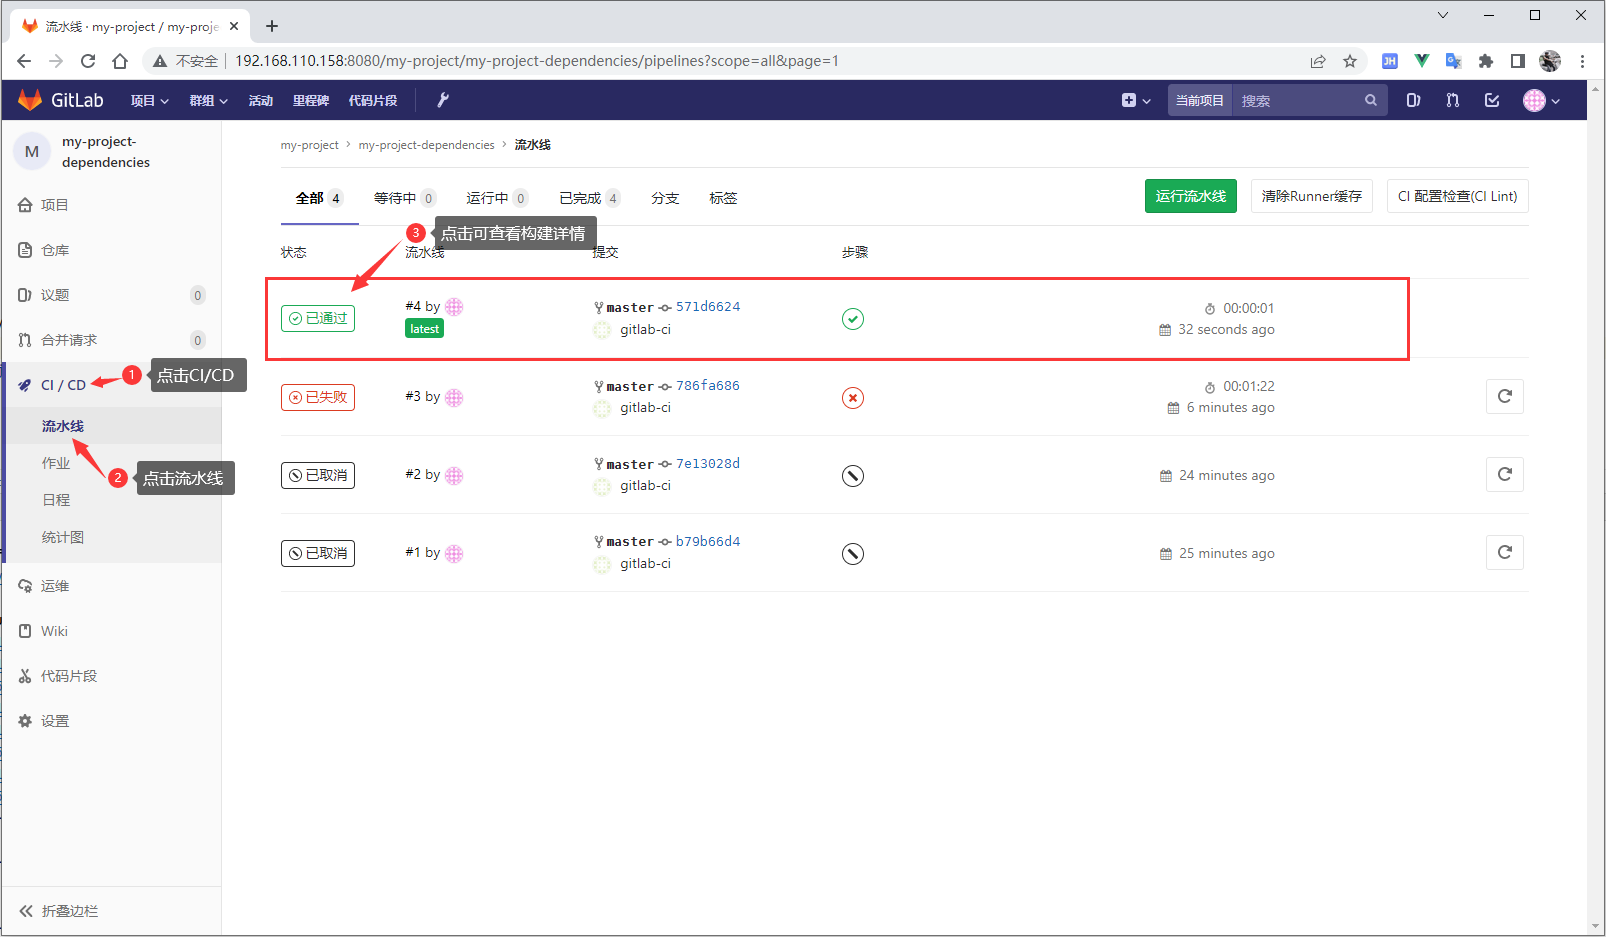The width and height of the screenshot is (1606, 937).
Task: Click the project avatar M
Action: click(x=32, y=152)
